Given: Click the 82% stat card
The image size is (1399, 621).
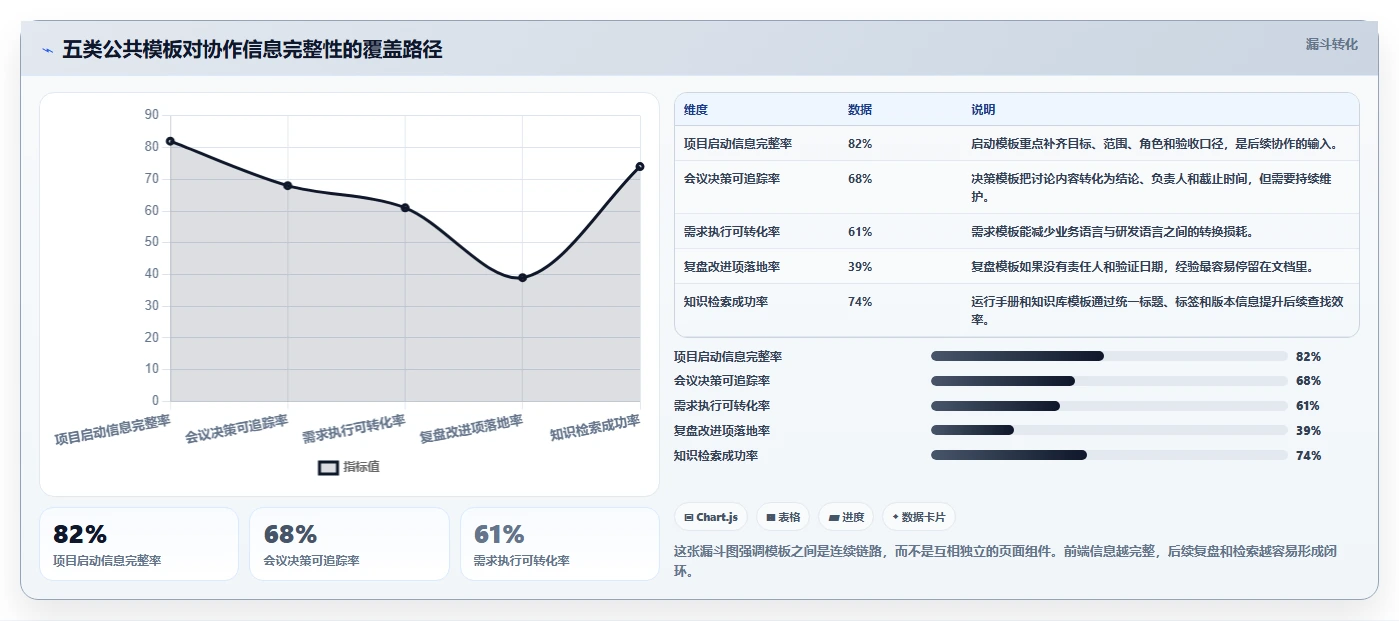Looking at the screenshot, I should [139, 544].
